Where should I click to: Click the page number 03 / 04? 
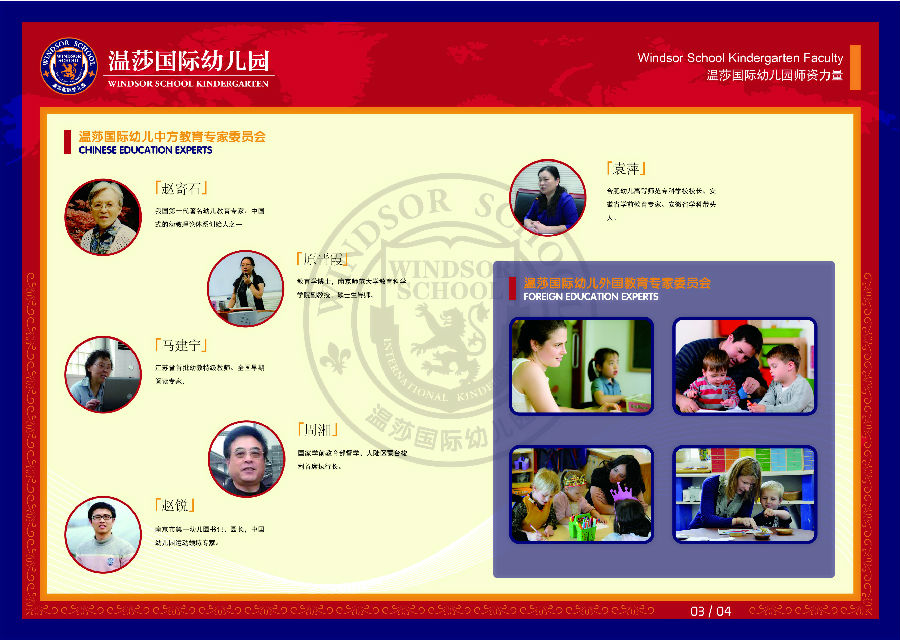pos(711,611)
